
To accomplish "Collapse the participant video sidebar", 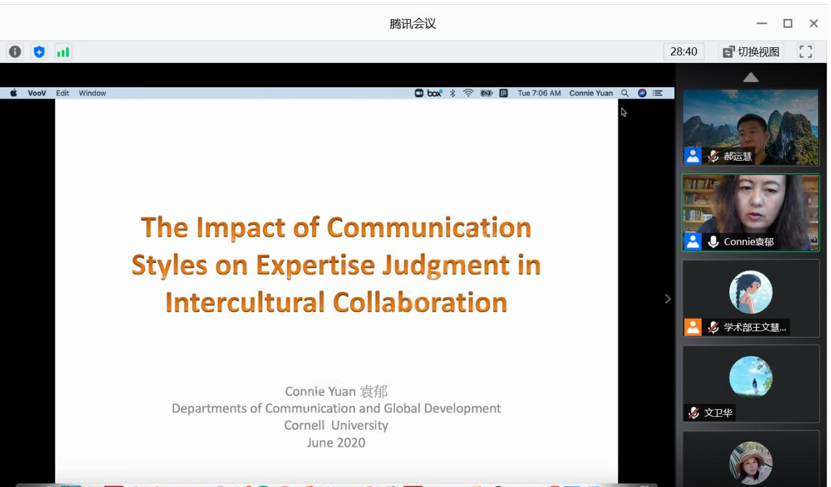I will (x=668, y=299).
